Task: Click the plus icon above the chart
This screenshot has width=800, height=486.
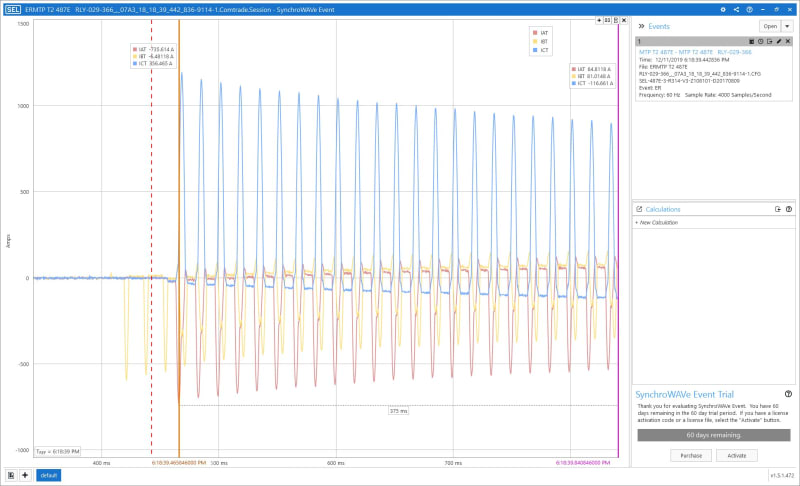Action: pos(599,20)
